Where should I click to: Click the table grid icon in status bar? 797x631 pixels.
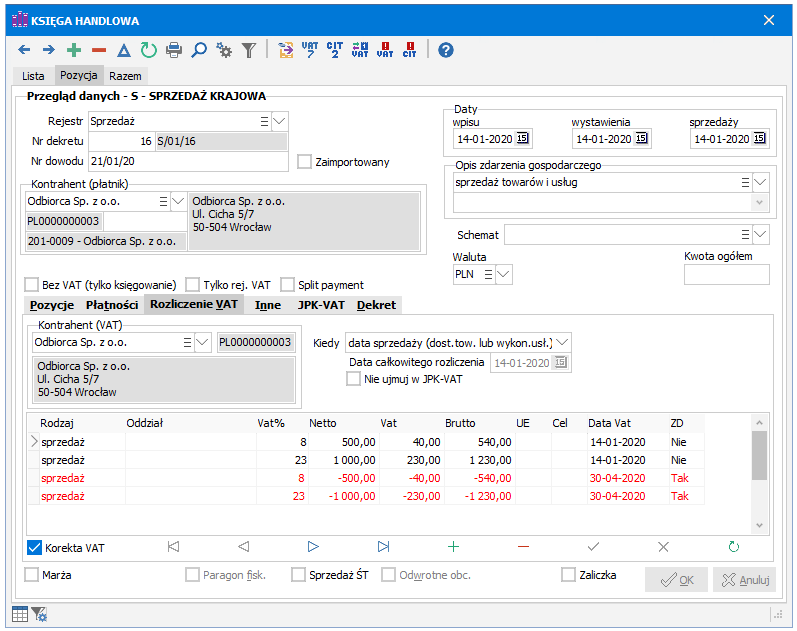[20, 614]
